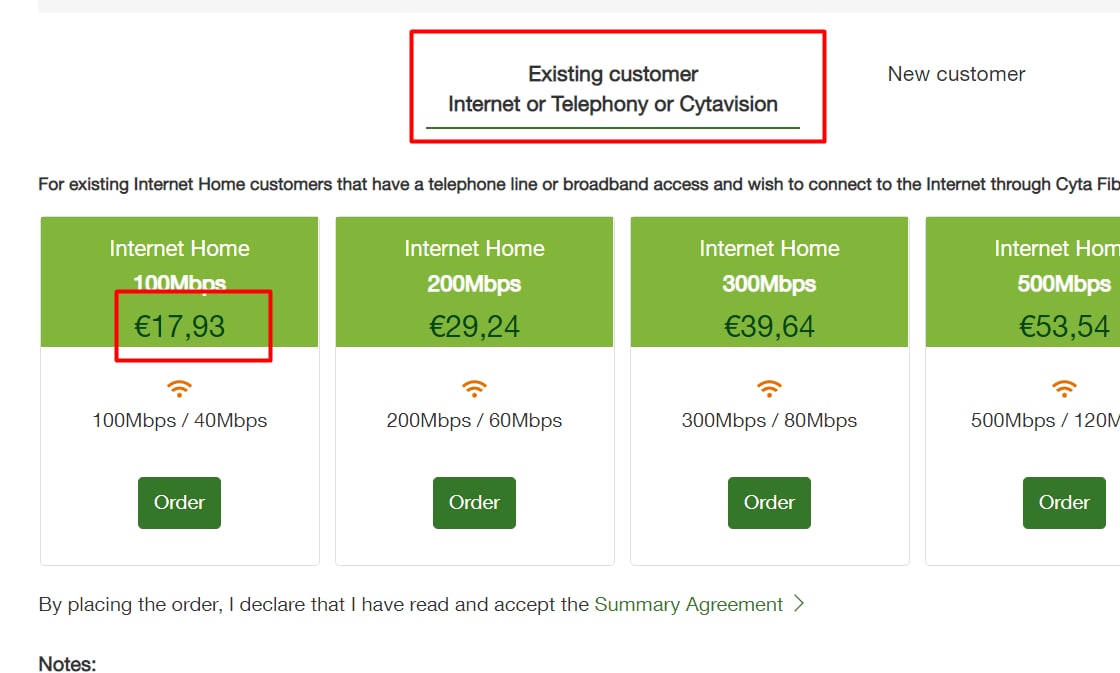Click the €39,64 price
1120x673 pixels.
tap(769, 326)
